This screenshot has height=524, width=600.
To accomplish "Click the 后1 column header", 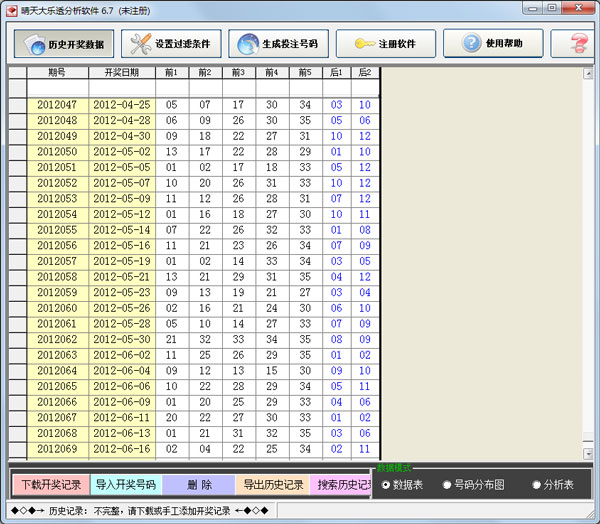I will coord(336,73).
